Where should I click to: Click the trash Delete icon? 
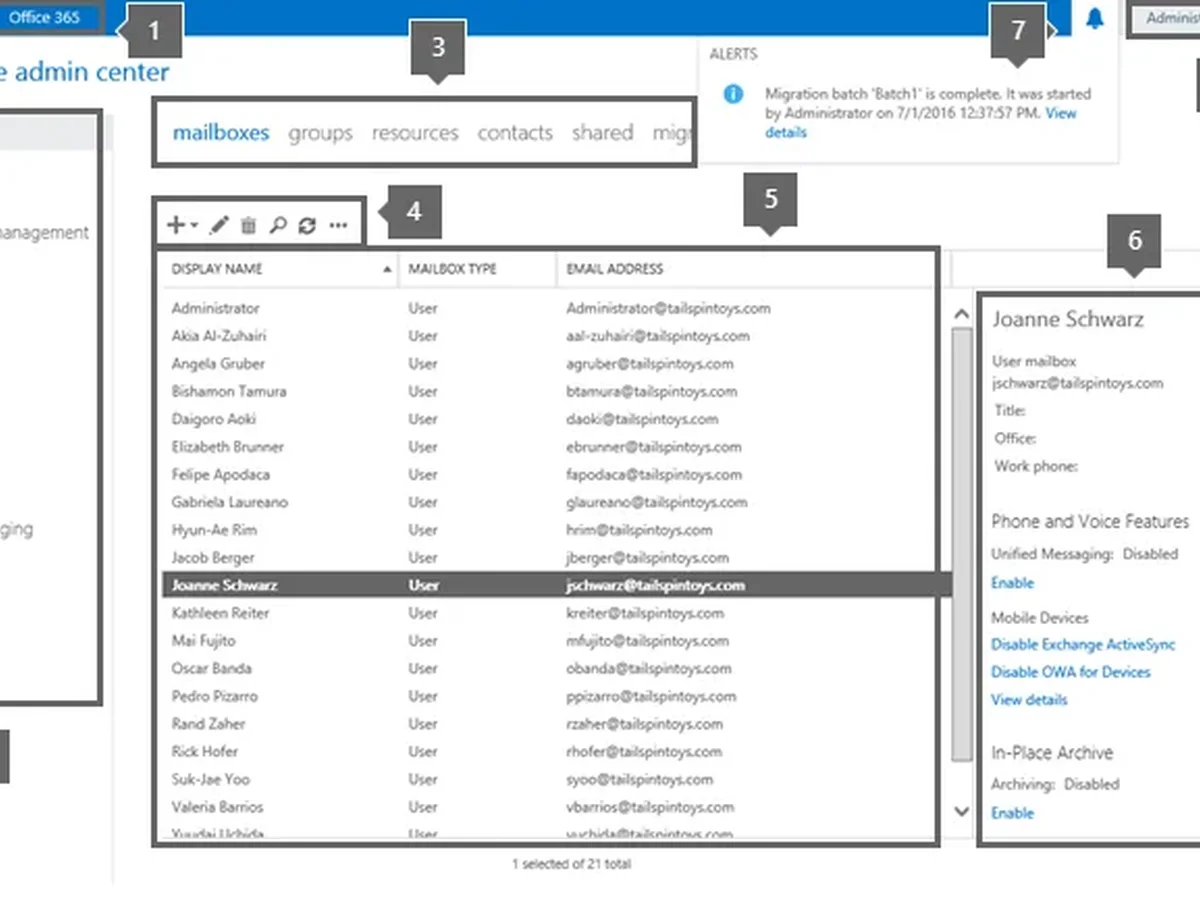[248, 225]
